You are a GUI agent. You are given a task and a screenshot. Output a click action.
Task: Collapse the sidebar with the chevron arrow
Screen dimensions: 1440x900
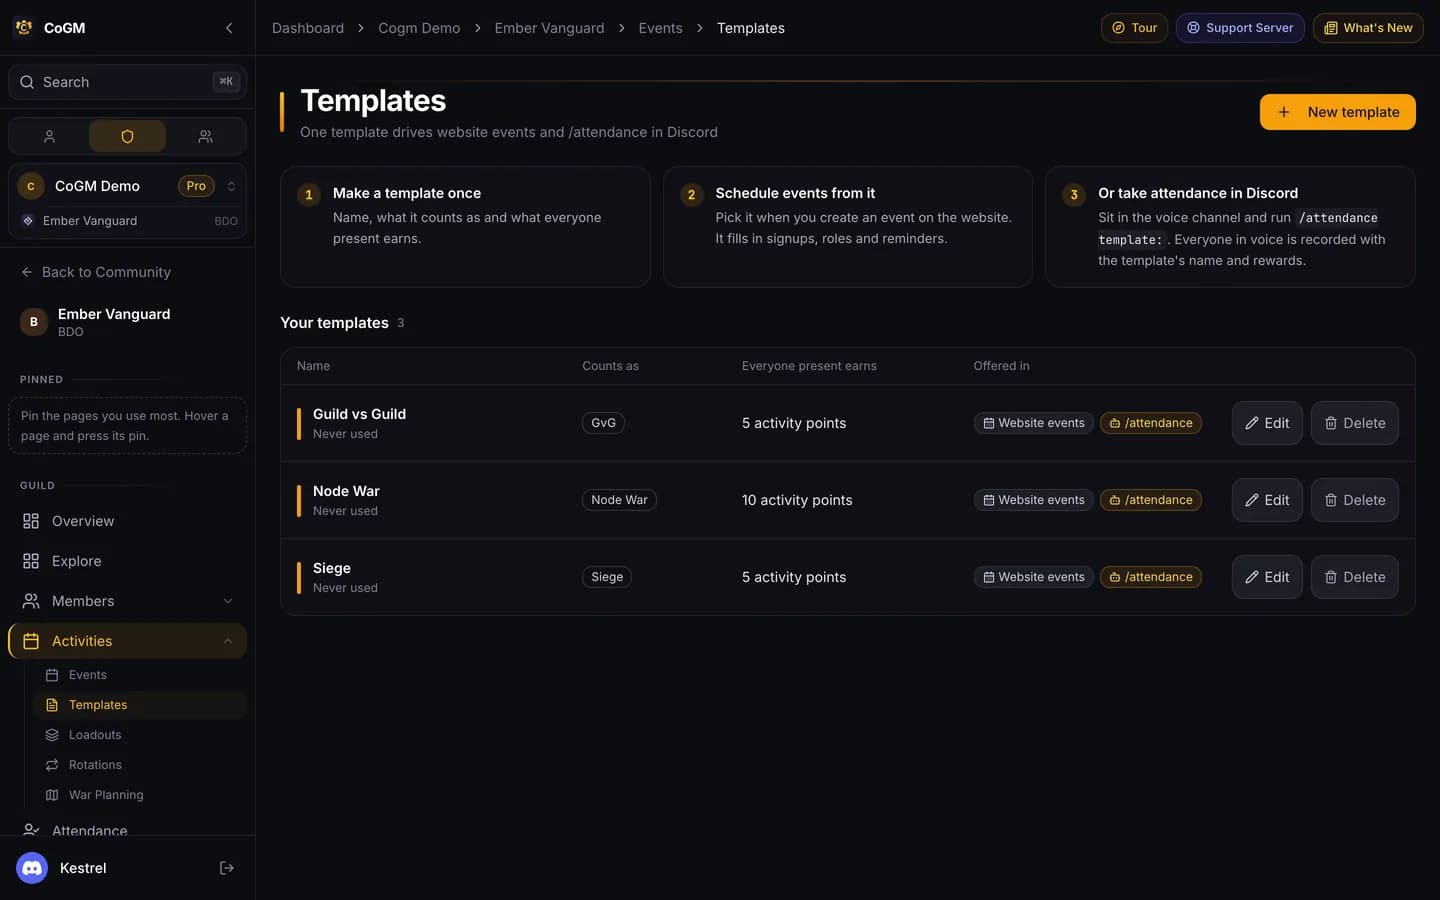229,28
